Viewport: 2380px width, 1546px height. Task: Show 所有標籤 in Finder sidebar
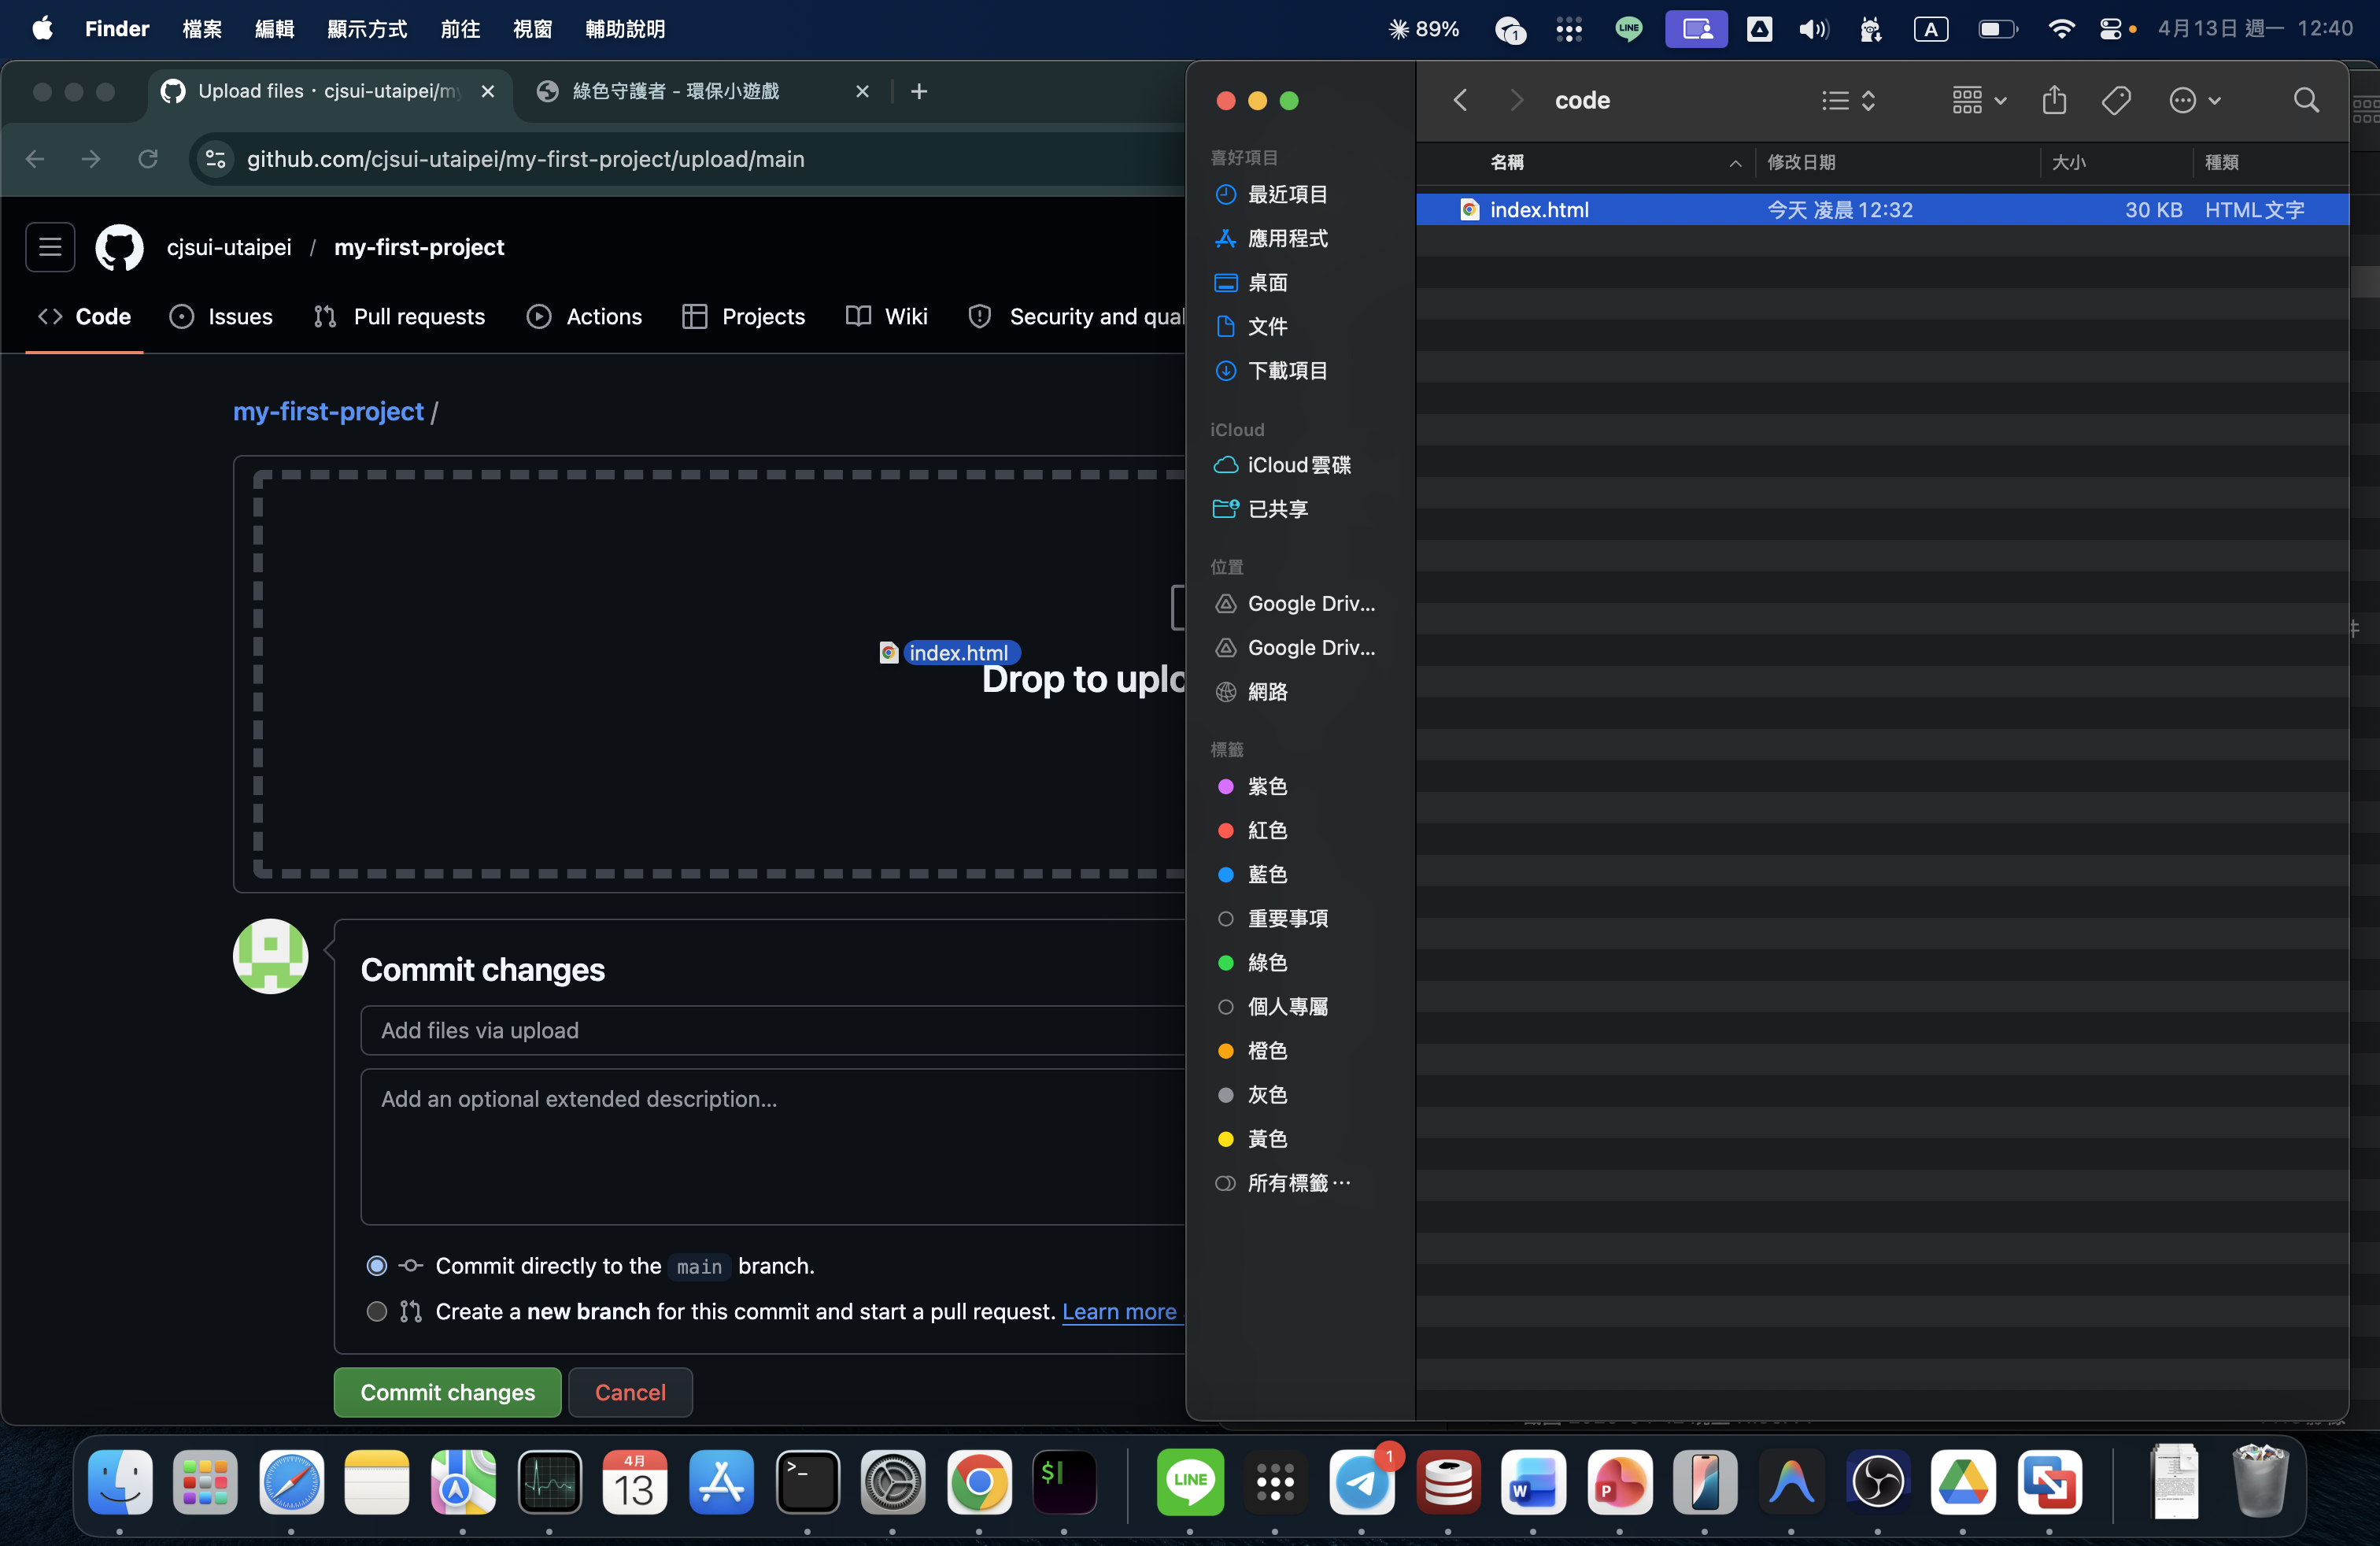pyautogui.click(x=1298, y=1183)
